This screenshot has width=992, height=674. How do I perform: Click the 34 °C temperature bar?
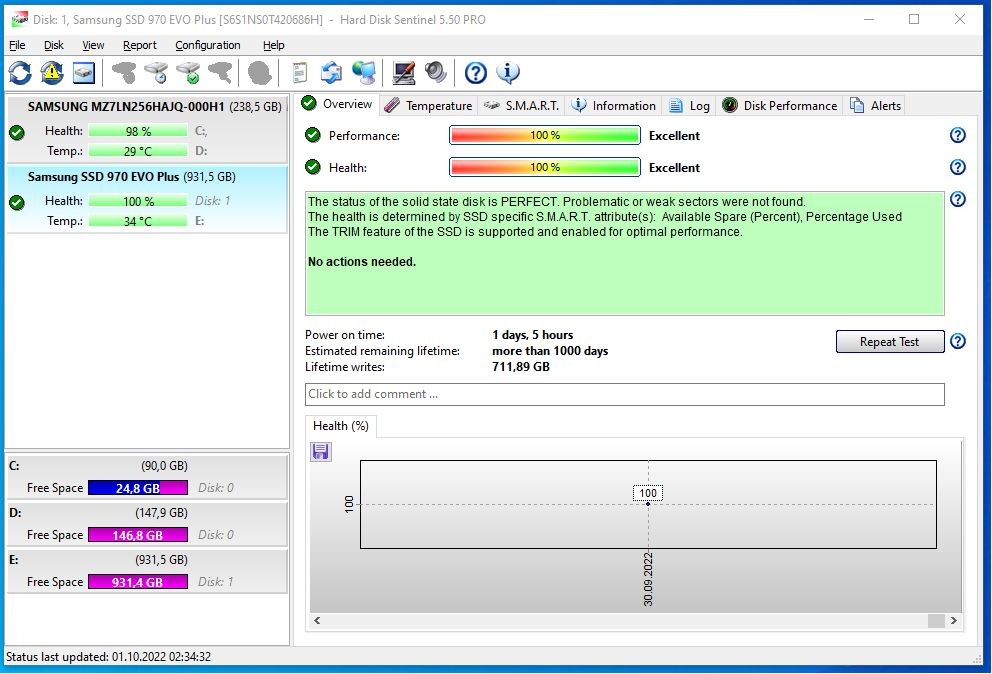pyautogui.click(x=138, y=221)
